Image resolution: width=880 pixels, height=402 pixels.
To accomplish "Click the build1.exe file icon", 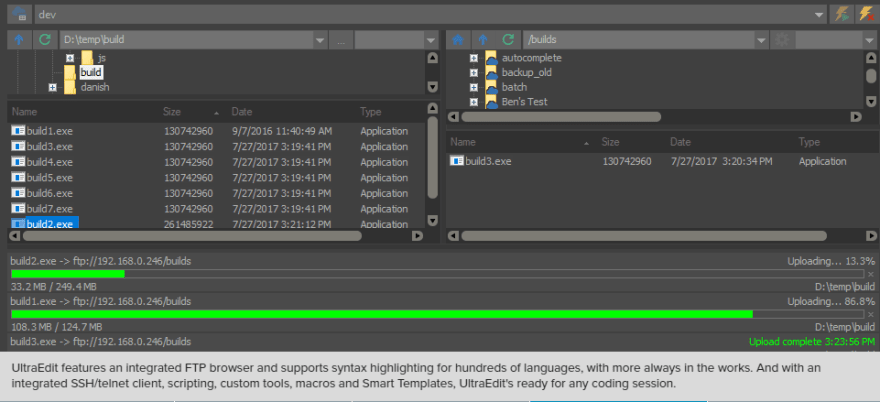I will pos(18,131).
